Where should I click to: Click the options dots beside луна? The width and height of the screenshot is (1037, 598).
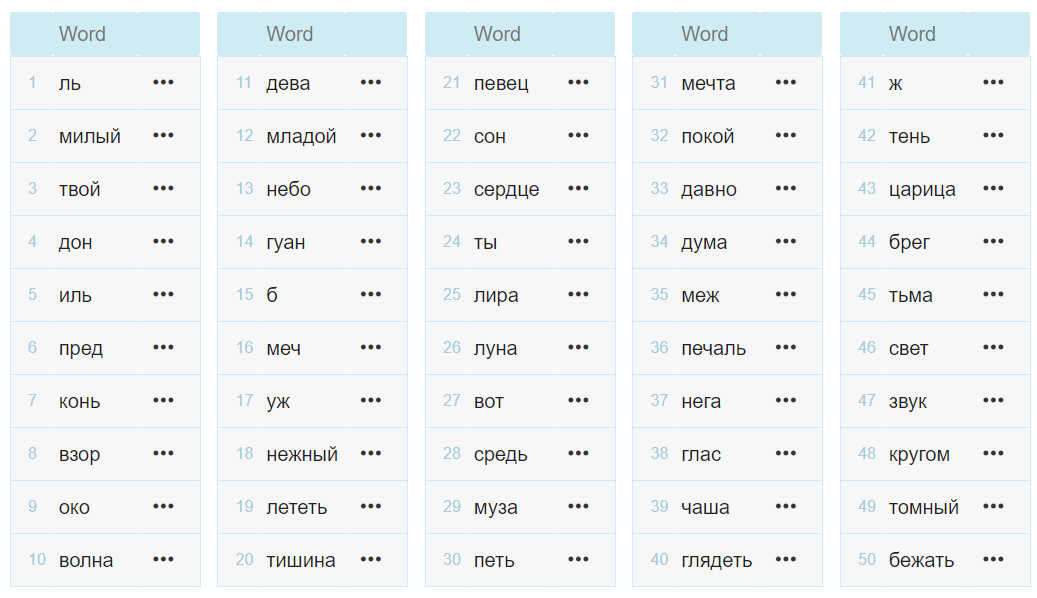pyautogui.click(x=578, y=347)
